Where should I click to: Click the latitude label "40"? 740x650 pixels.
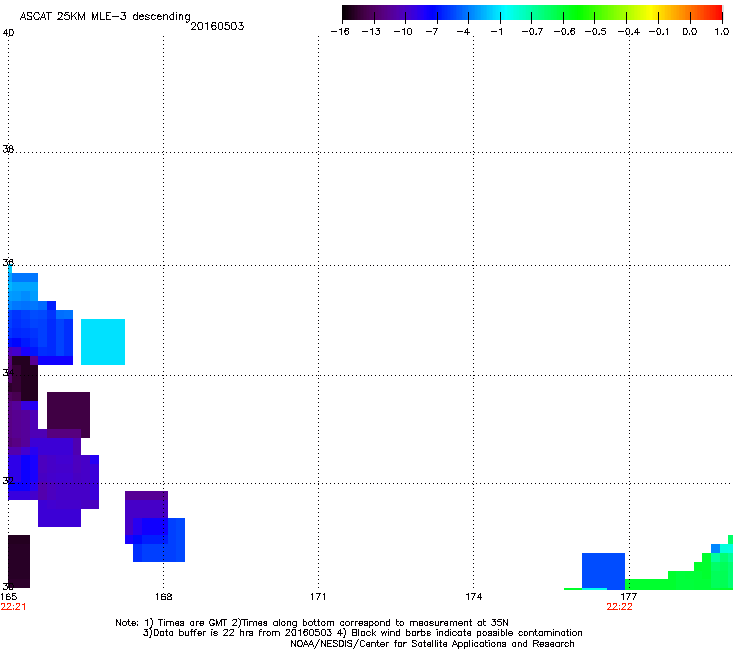(x=8, y=33)
